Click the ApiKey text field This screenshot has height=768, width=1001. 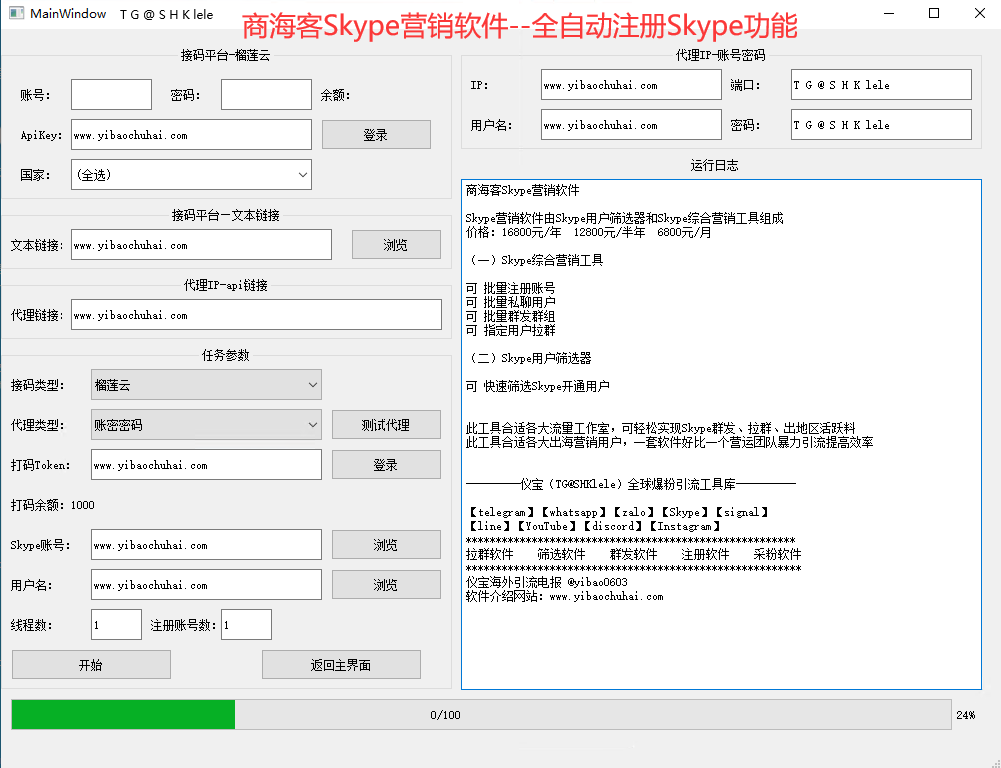point(191,135)
